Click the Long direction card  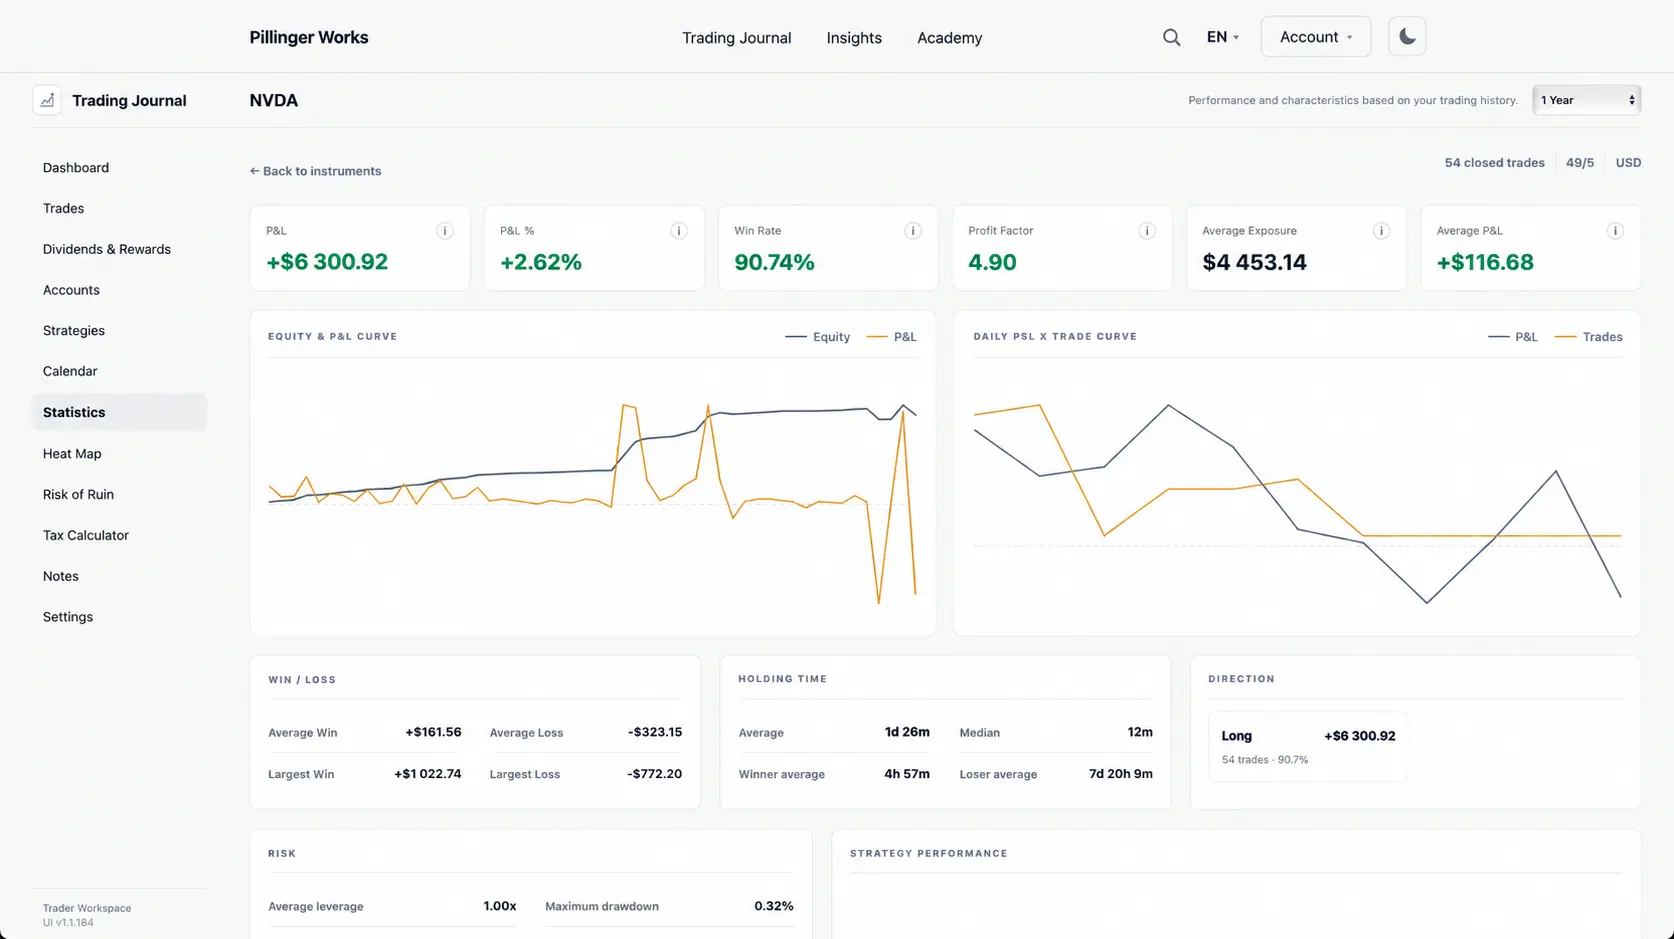point(1308,746)
